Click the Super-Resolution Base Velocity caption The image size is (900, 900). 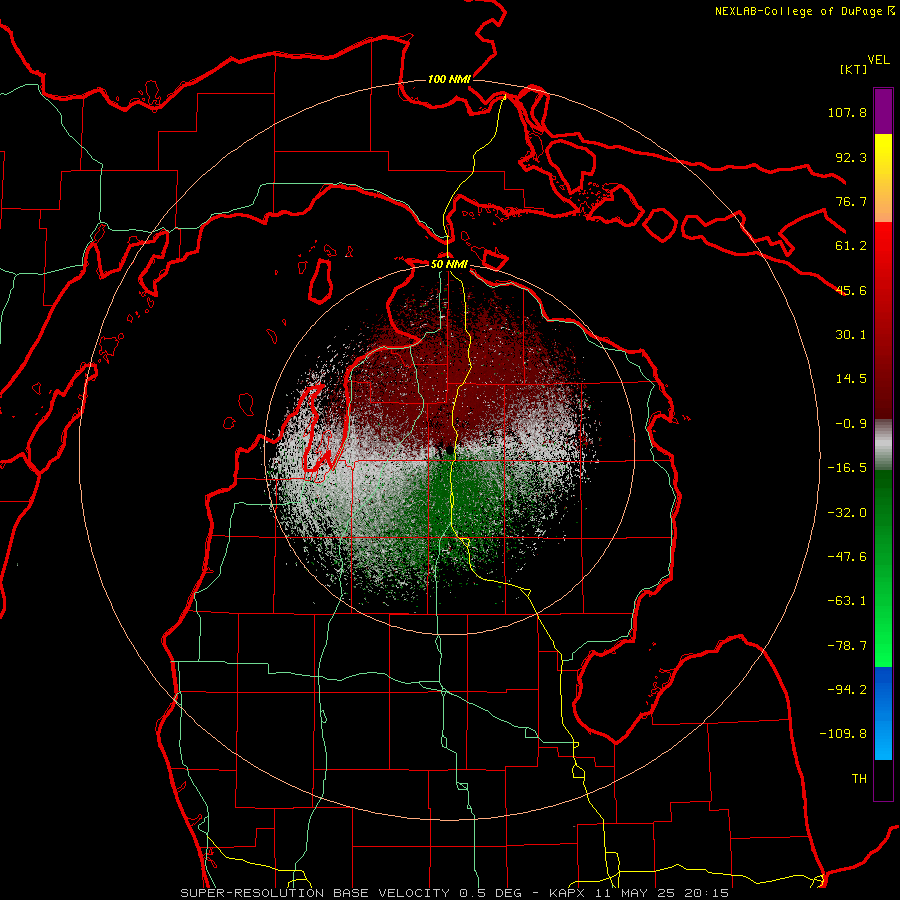(455, 893)
